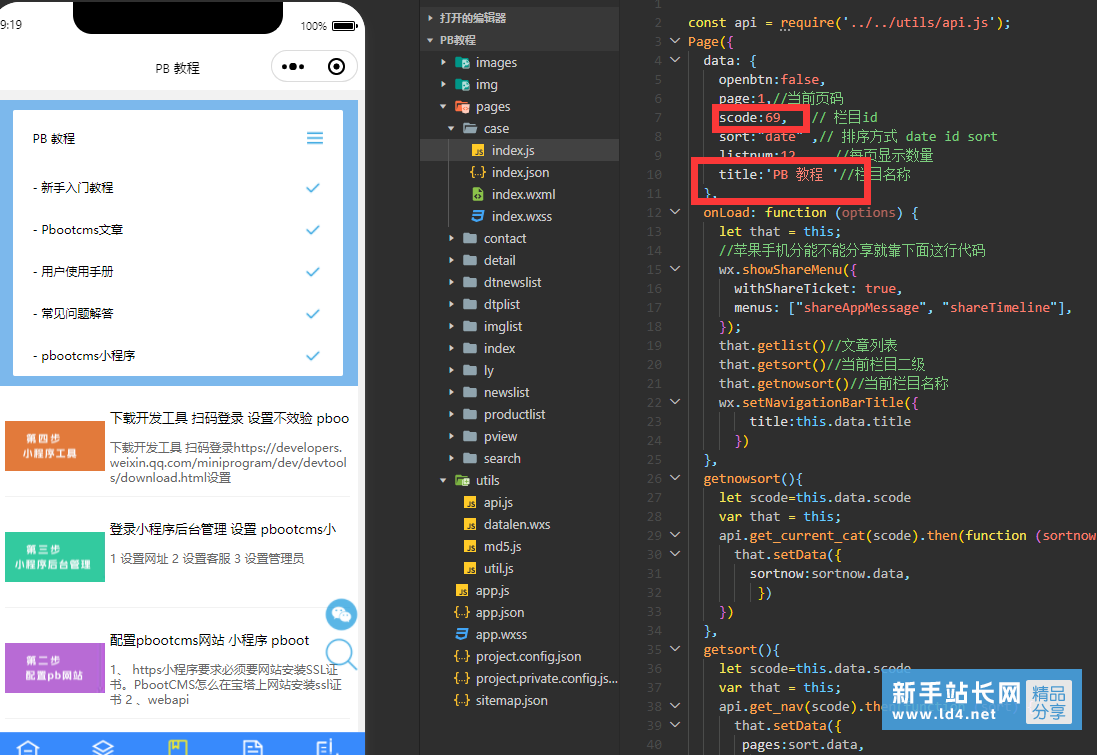1097x755 pixels.
Task: Tap the document icon in bottom tab bar
Action: pos(253,747)
